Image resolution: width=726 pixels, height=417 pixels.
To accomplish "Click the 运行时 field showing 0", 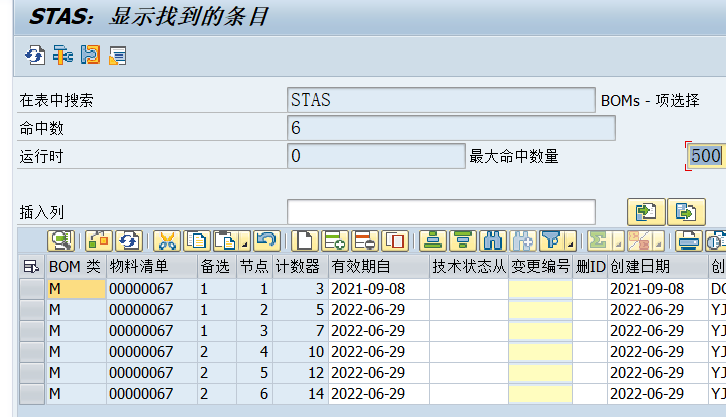I will (376, 156).
